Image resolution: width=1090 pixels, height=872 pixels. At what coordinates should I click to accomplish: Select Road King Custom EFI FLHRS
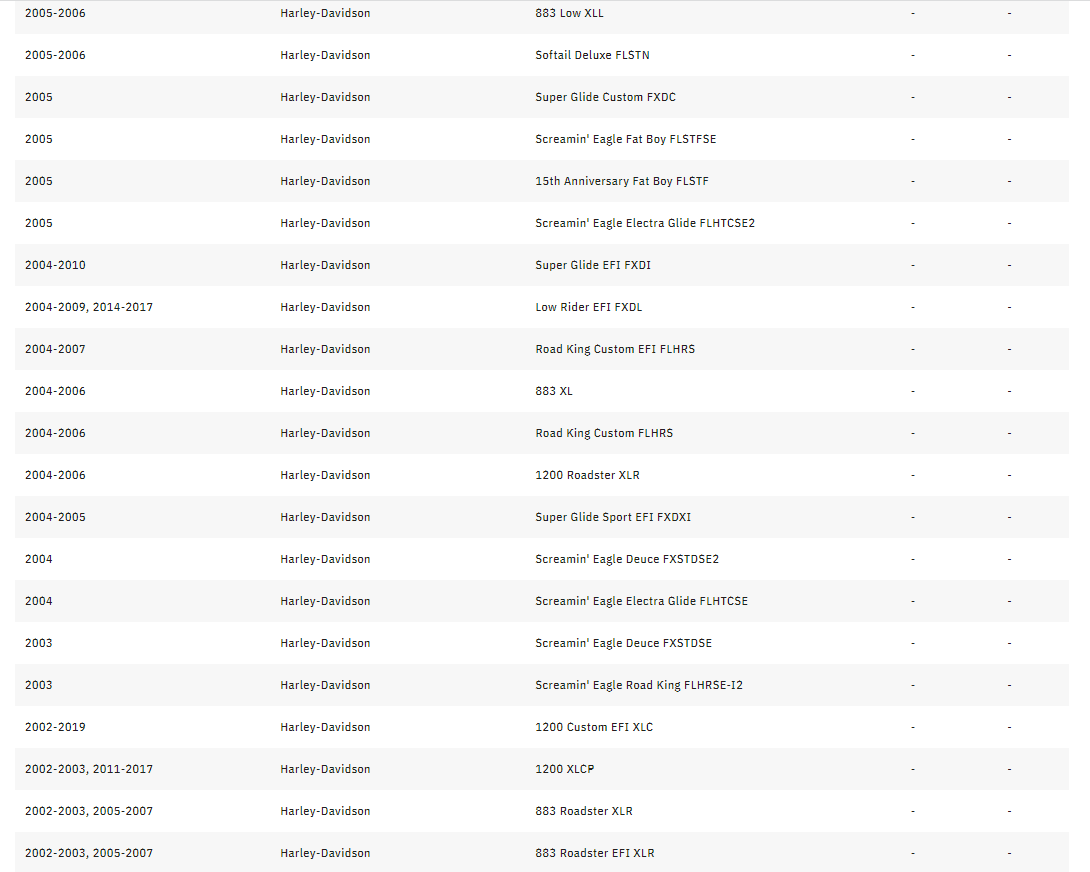615,349
